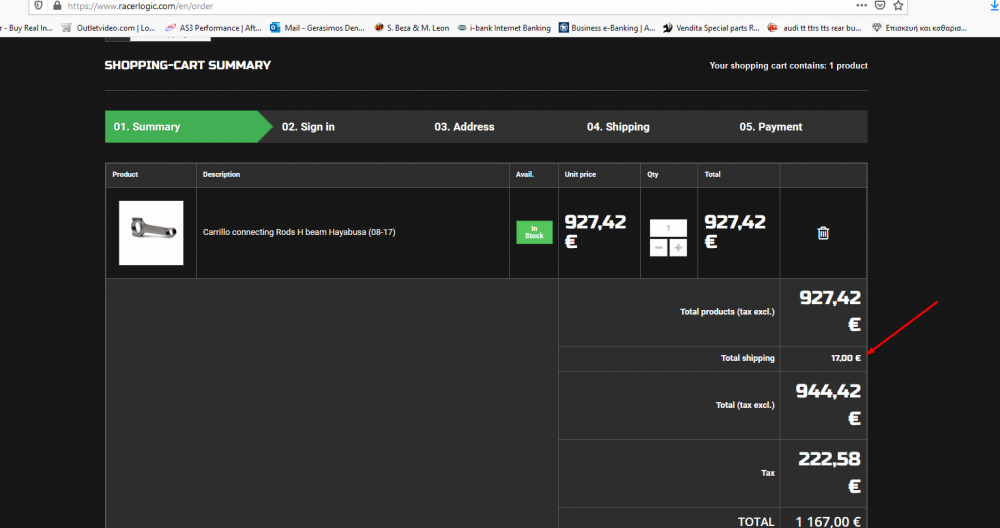Go to the 03. Address step
This screenshot has height=528, width=1000.
point(464,127)
